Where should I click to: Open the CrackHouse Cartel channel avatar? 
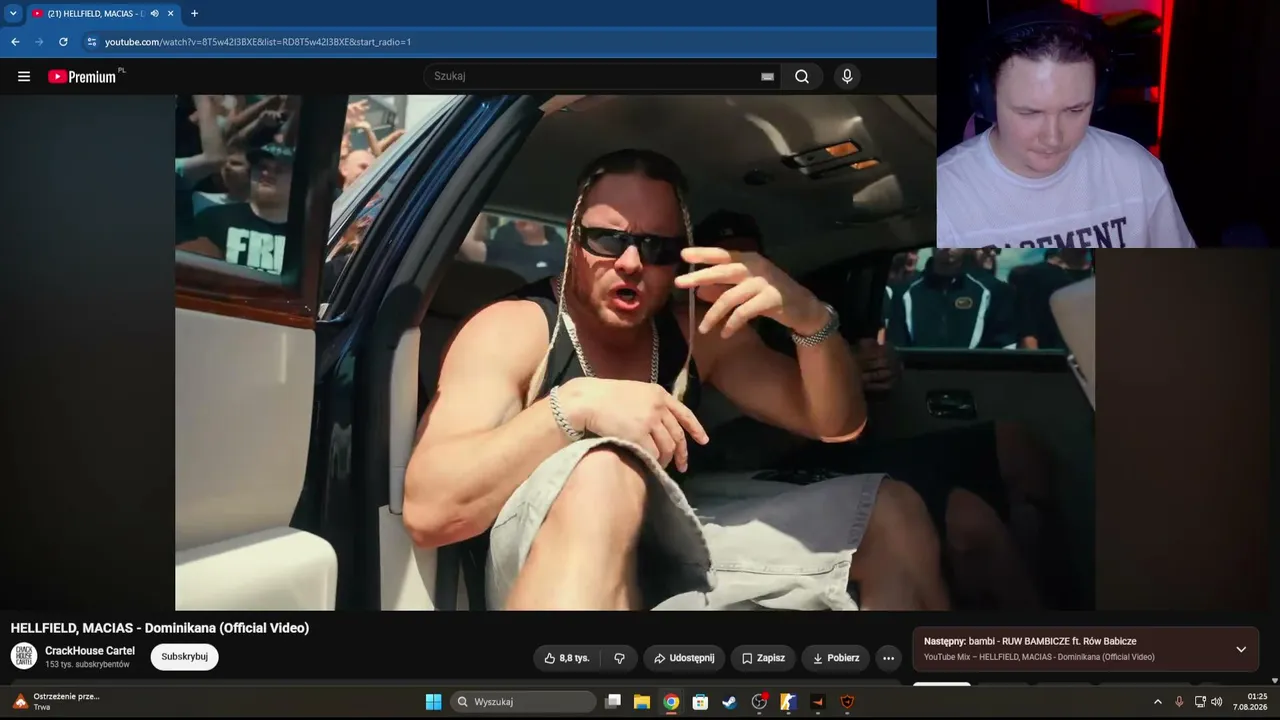[x=24, y=656]
